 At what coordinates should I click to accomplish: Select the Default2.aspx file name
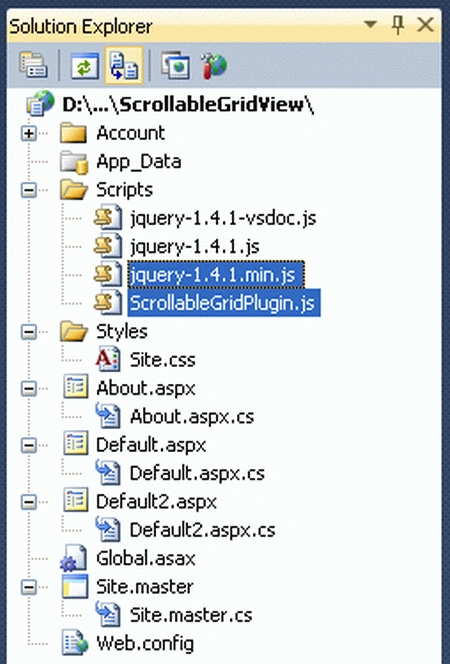click(x=157, y=503)
